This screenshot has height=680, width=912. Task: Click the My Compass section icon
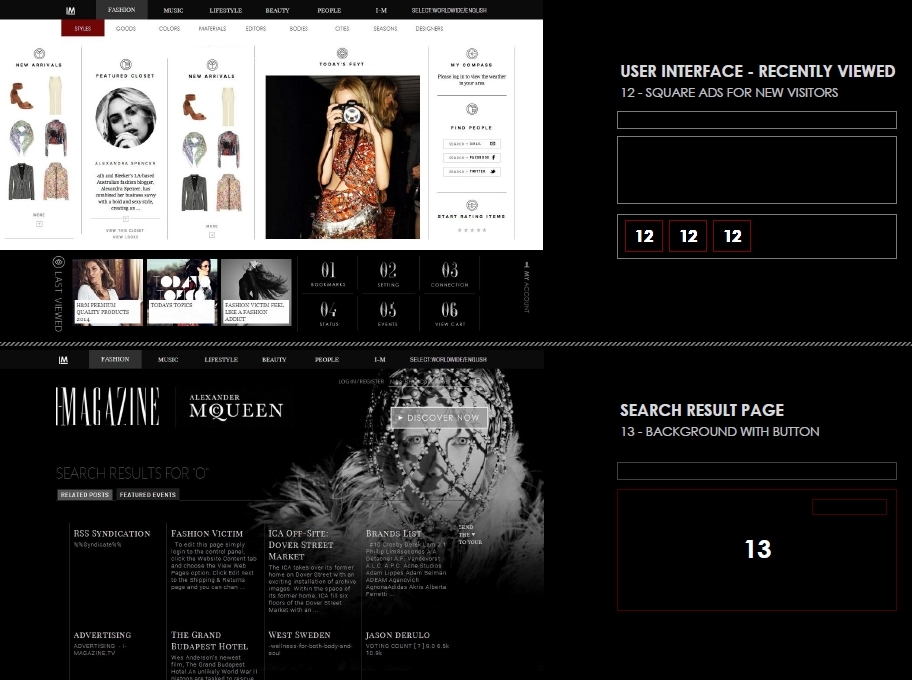coord(472,54)
